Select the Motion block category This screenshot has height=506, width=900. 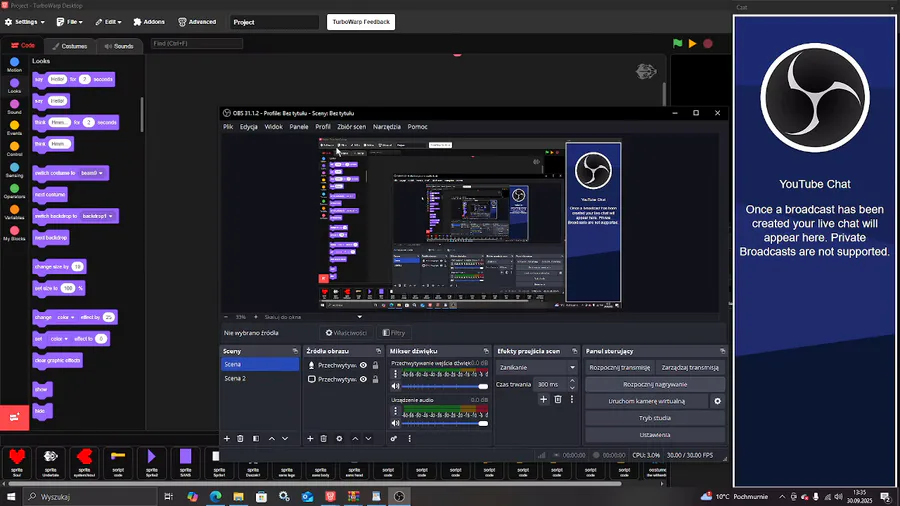click(x=14, y=65)
